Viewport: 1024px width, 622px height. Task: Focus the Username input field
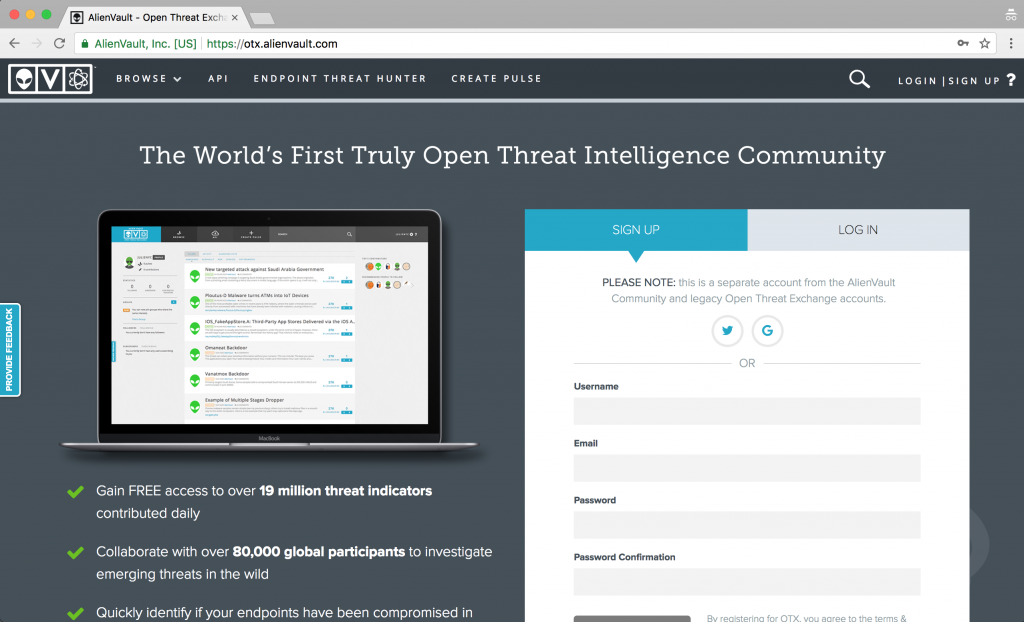[x=747, y=411]
